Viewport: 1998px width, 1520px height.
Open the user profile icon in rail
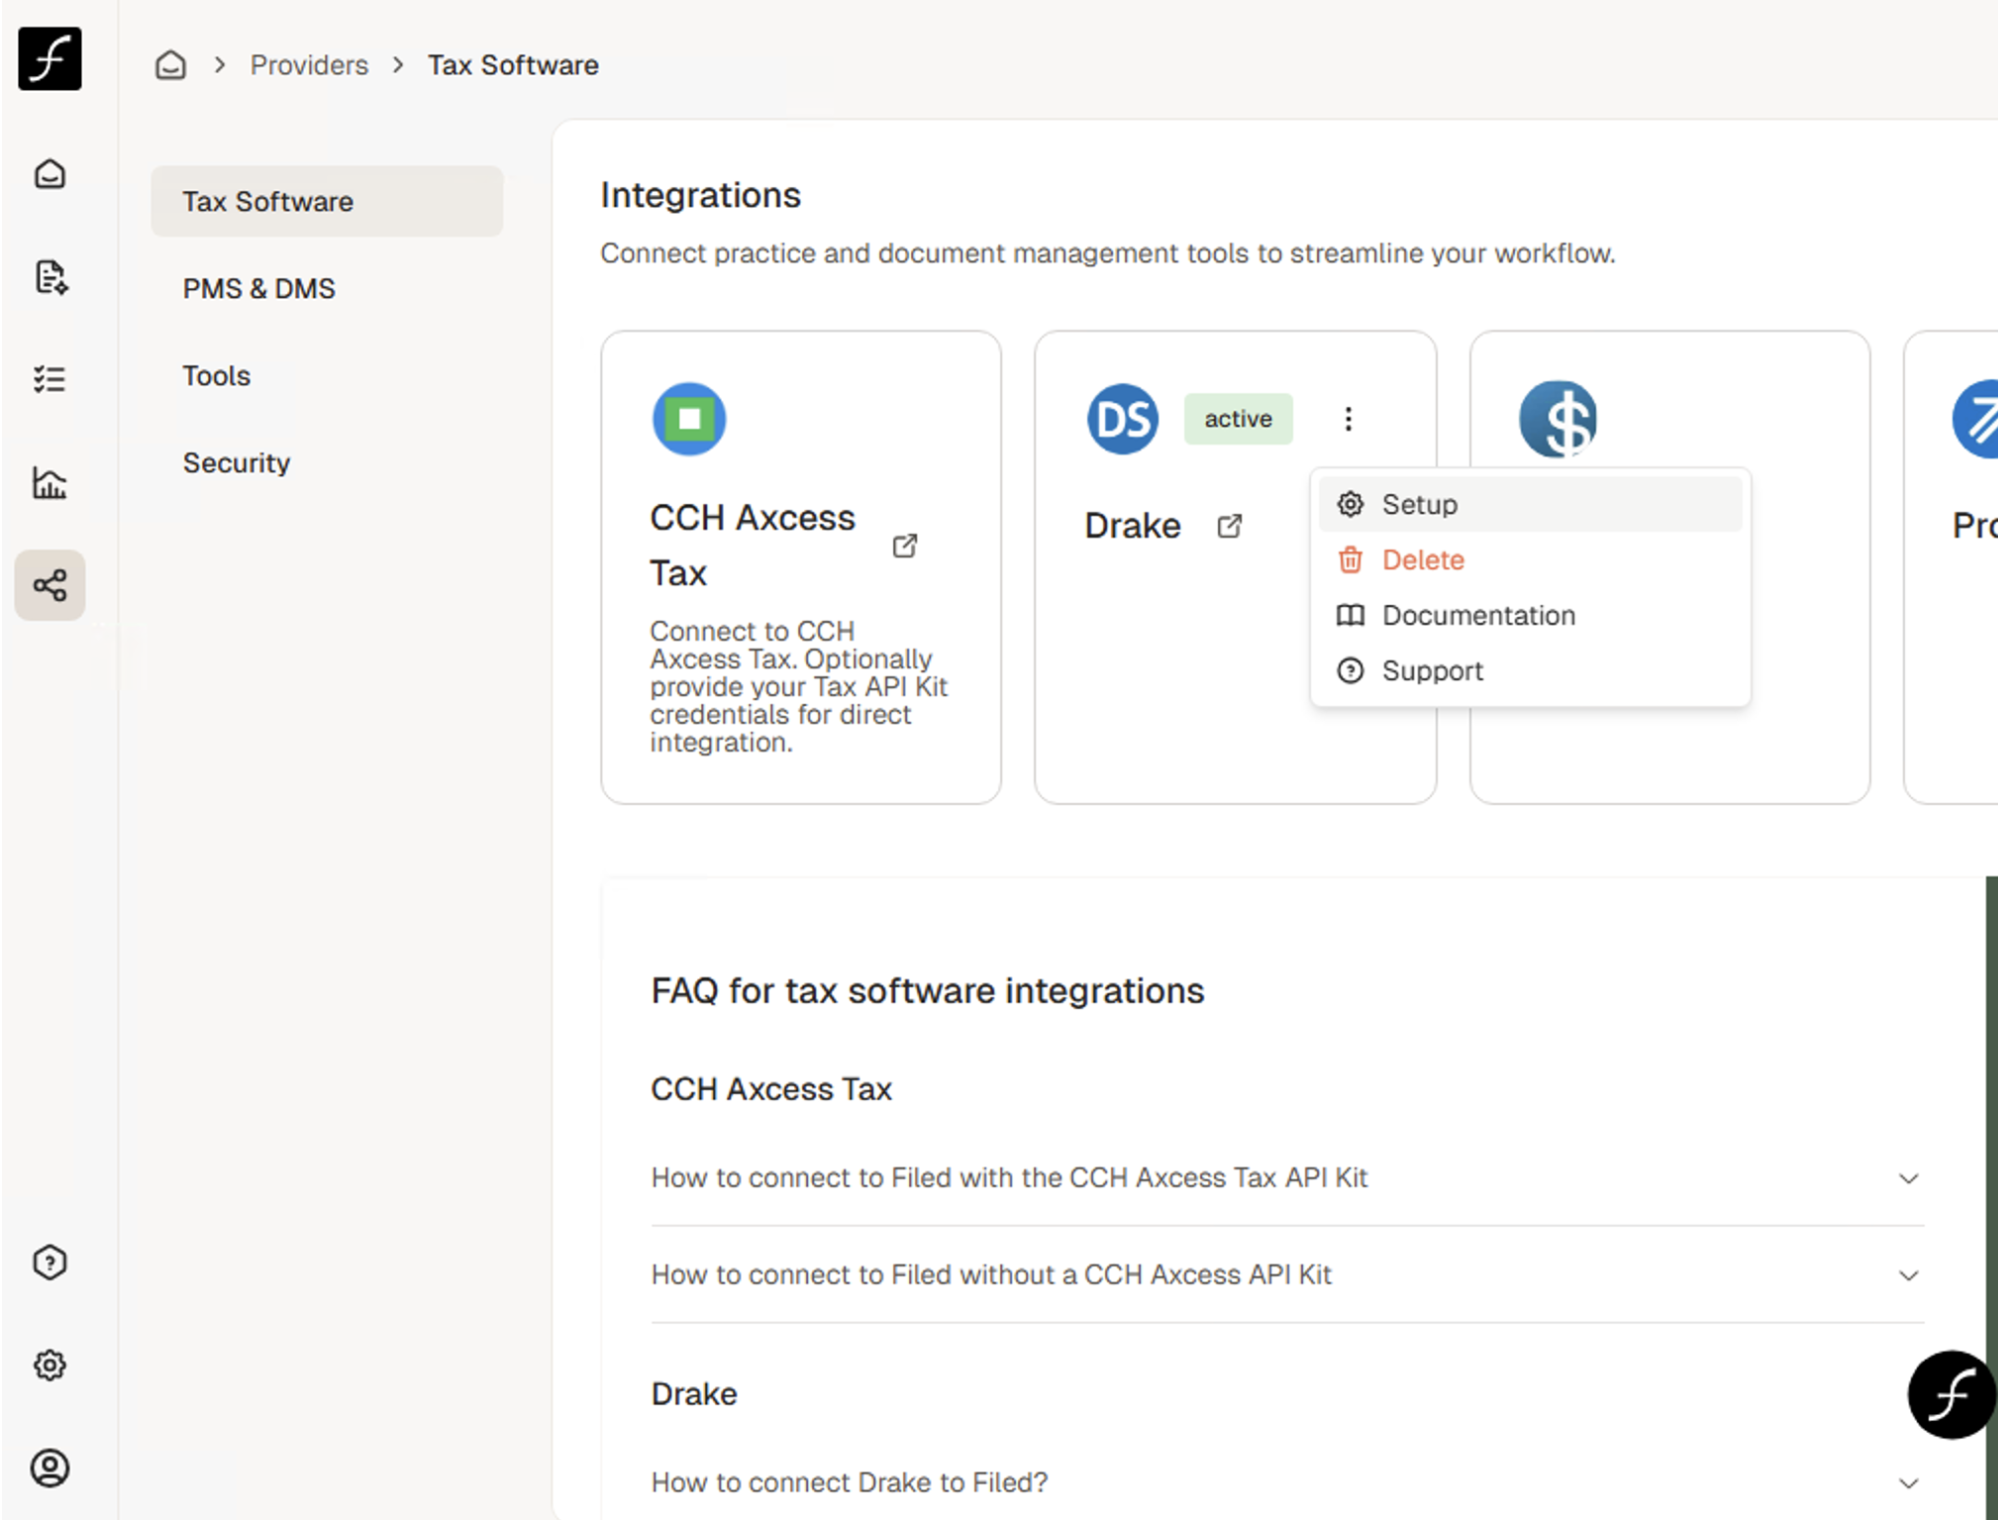50,1468
